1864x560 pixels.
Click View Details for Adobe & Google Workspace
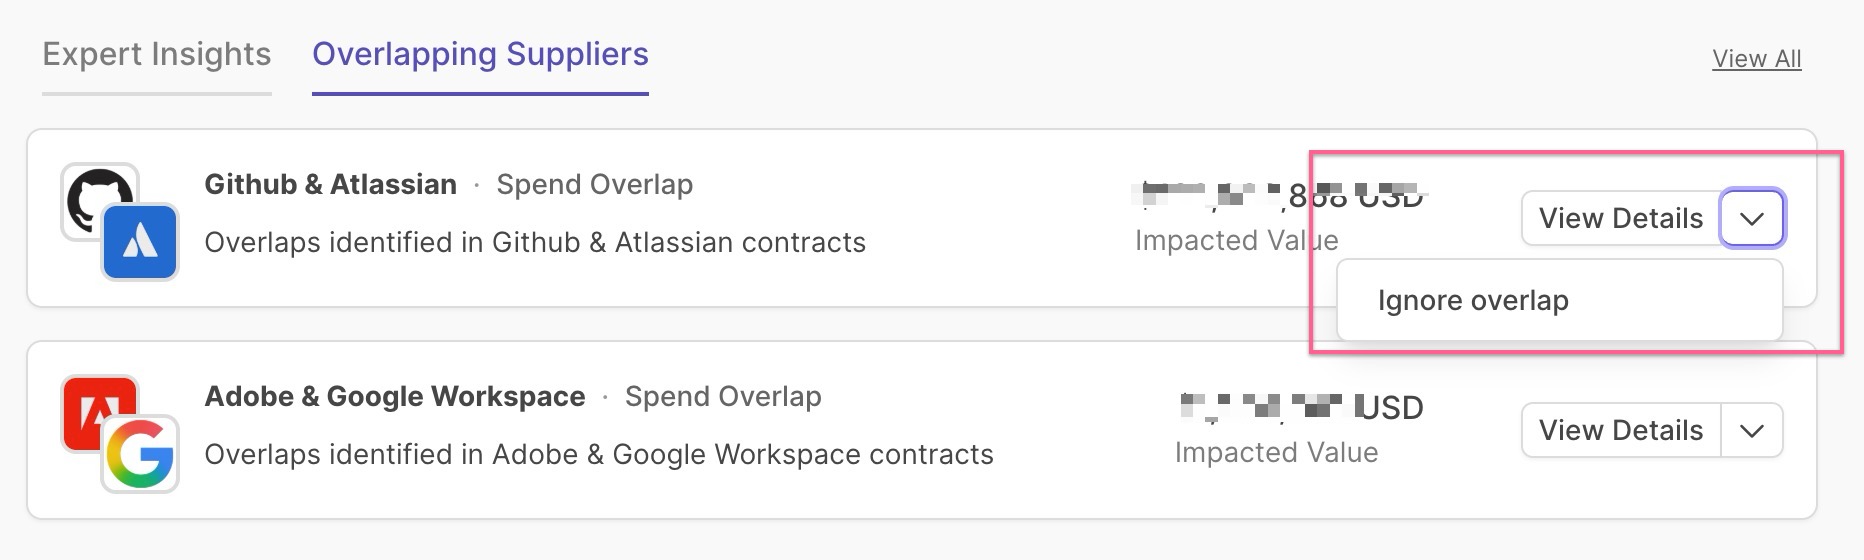pyautogui.click(x=1620, y=430)
